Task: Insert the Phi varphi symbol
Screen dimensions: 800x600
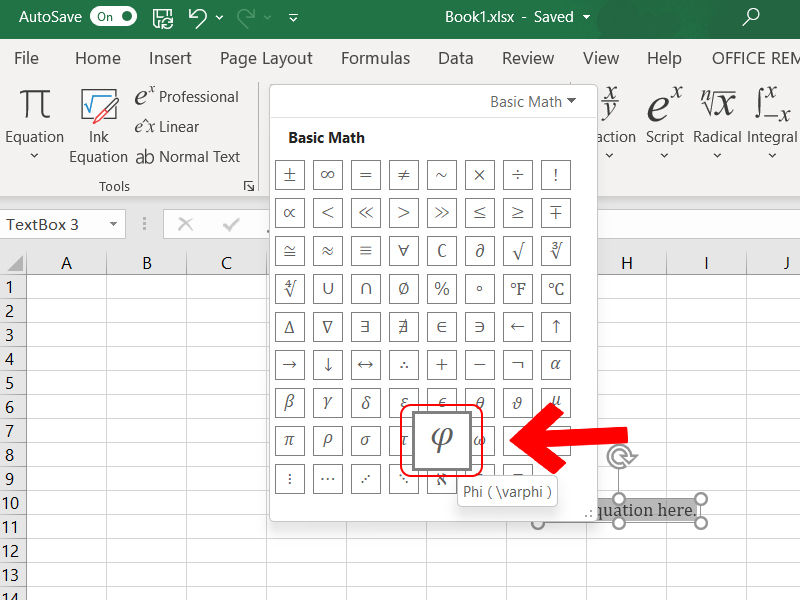Action: tap(442, 440)
